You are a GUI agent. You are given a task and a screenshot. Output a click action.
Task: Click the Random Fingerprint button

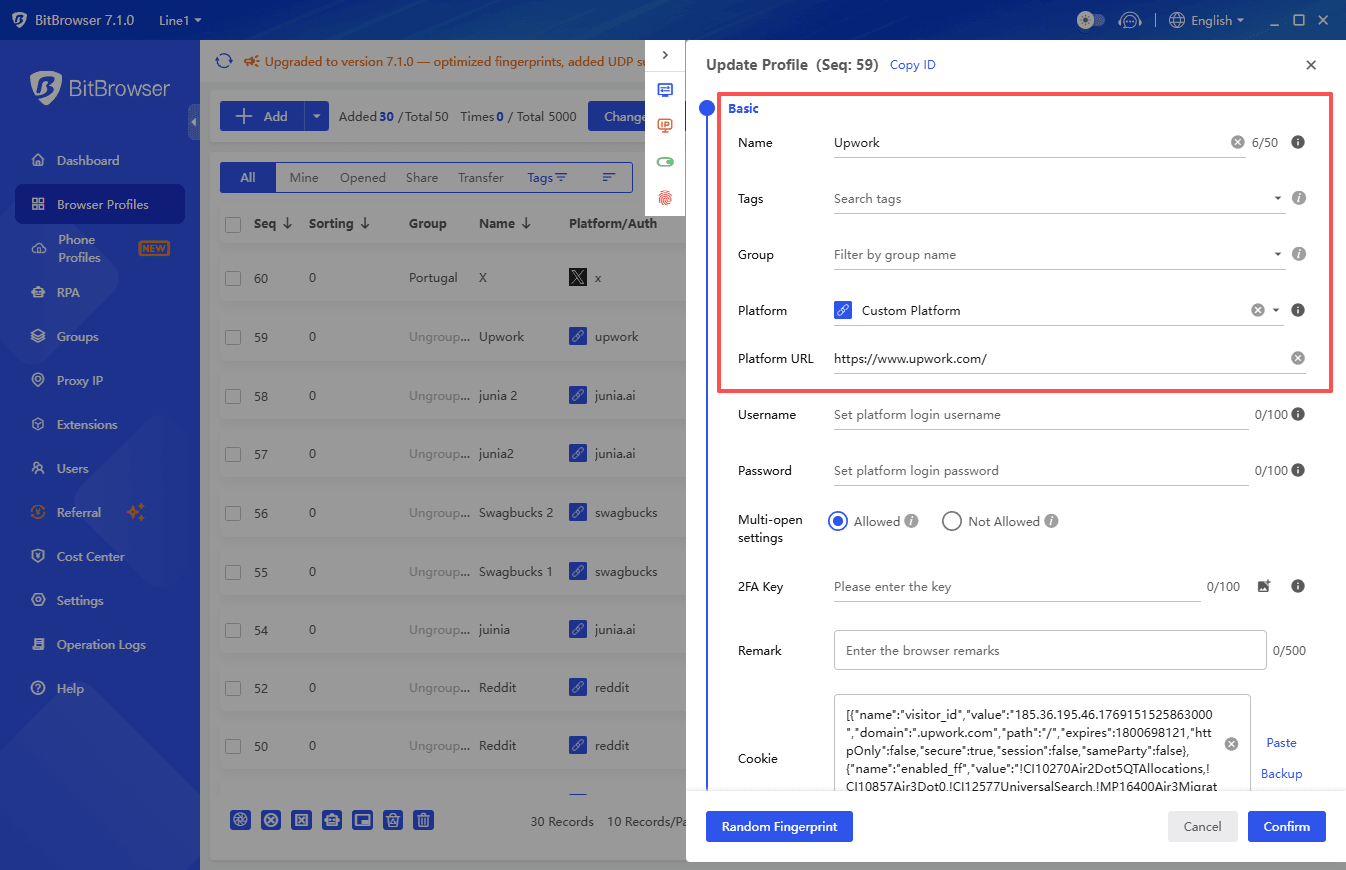click(x=779, y=827)
